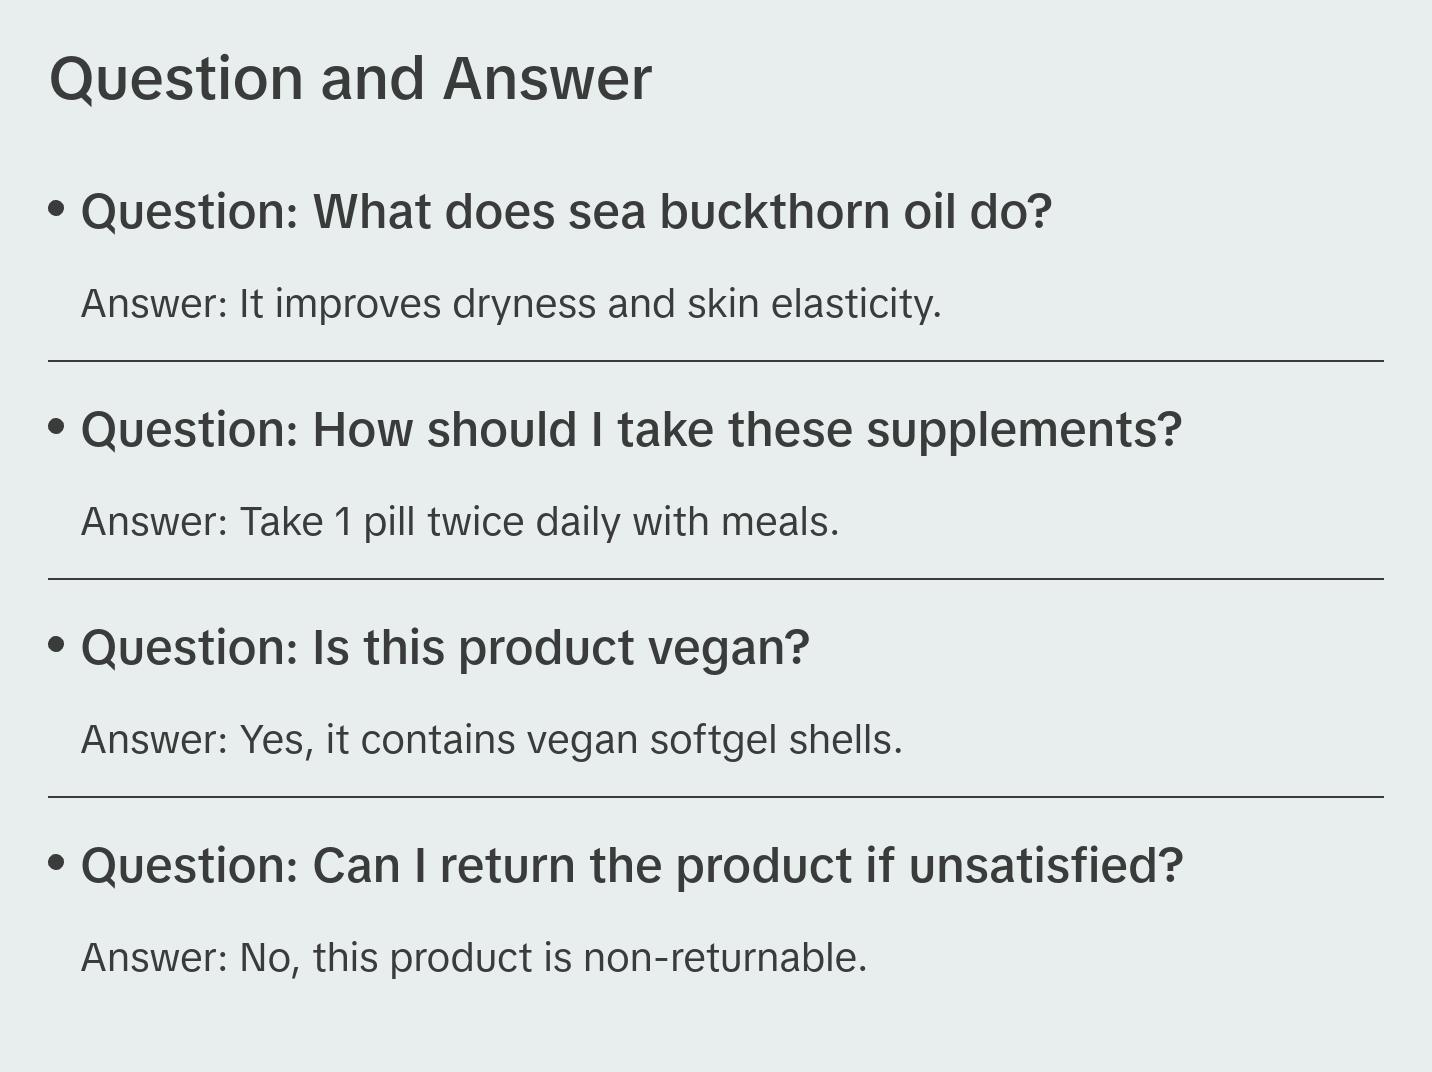This screenshot has height=1072, width=1432.
Task: Click the divider below the sea buckthorn answer
Action: 716,361
